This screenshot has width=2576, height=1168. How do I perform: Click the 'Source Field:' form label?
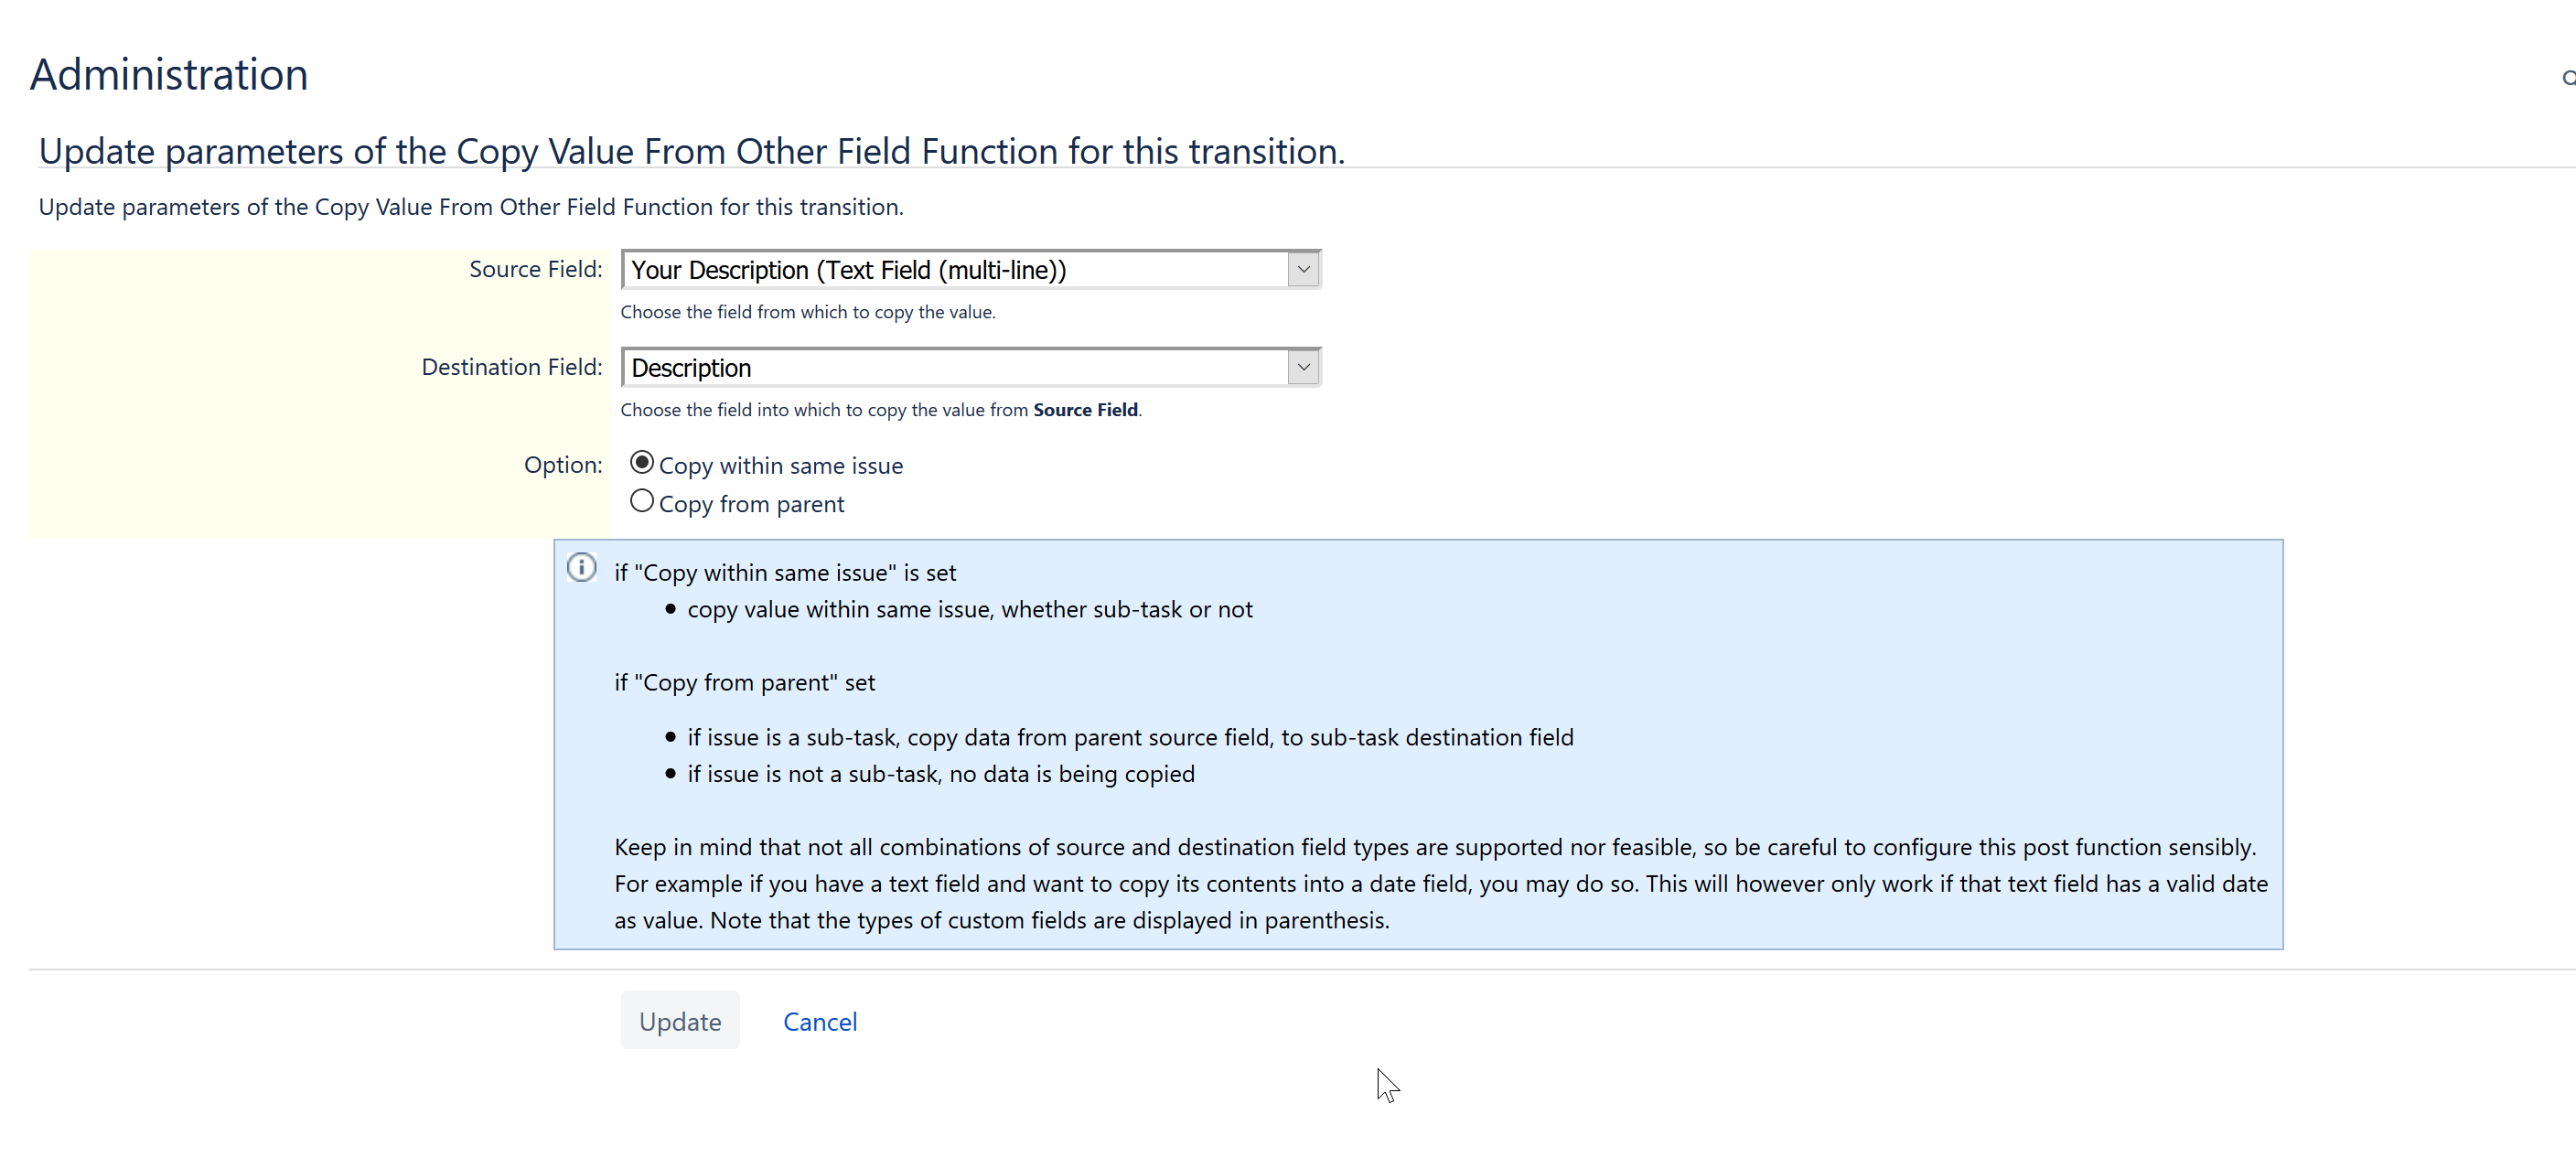tap(535, 269)
